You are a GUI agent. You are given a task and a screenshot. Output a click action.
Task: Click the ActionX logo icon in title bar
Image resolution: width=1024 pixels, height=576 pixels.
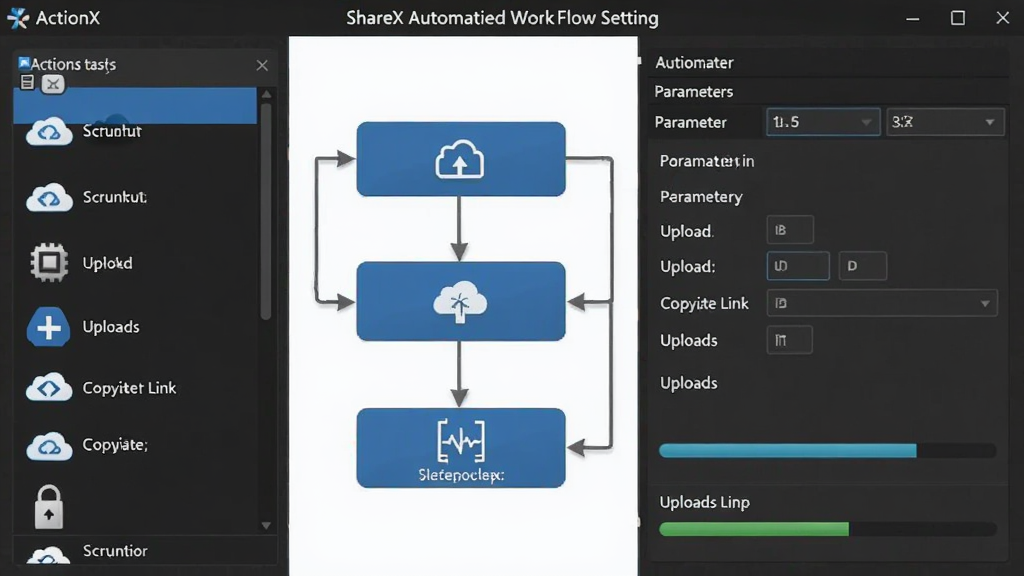coord(18,18)
